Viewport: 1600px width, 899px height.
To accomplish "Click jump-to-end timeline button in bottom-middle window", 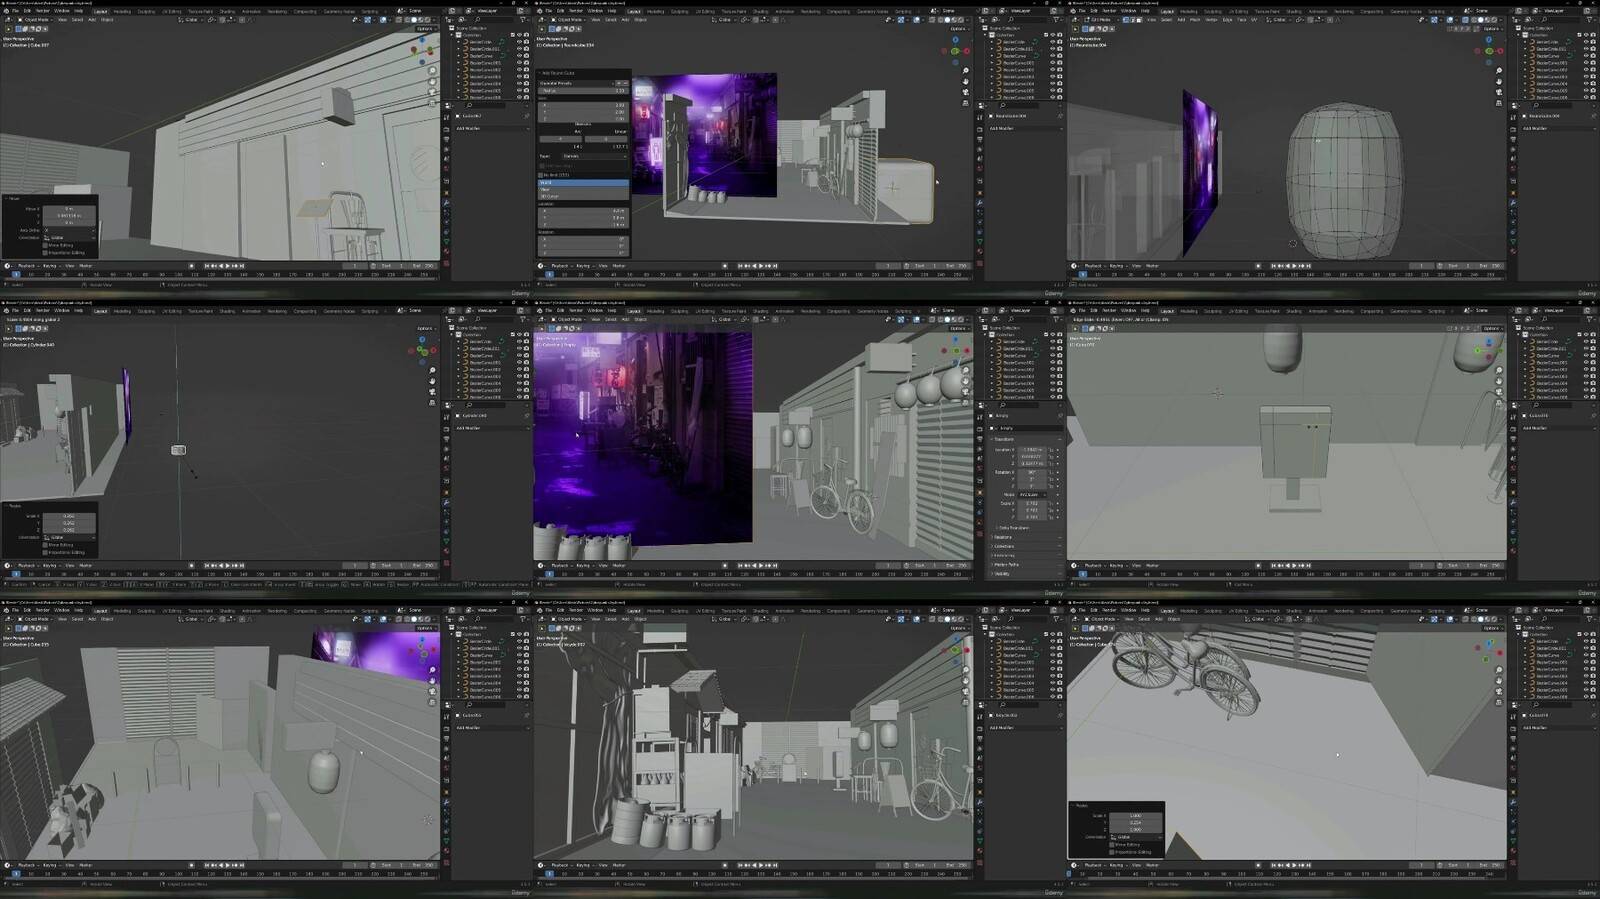I will [x=776, y=865].
